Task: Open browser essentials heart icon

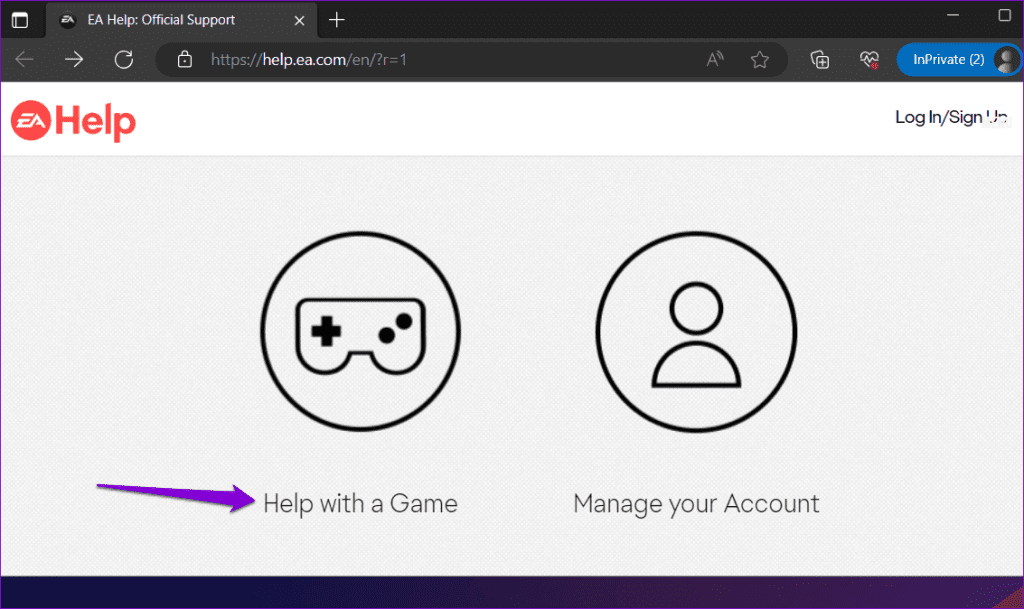Action: 869,60
